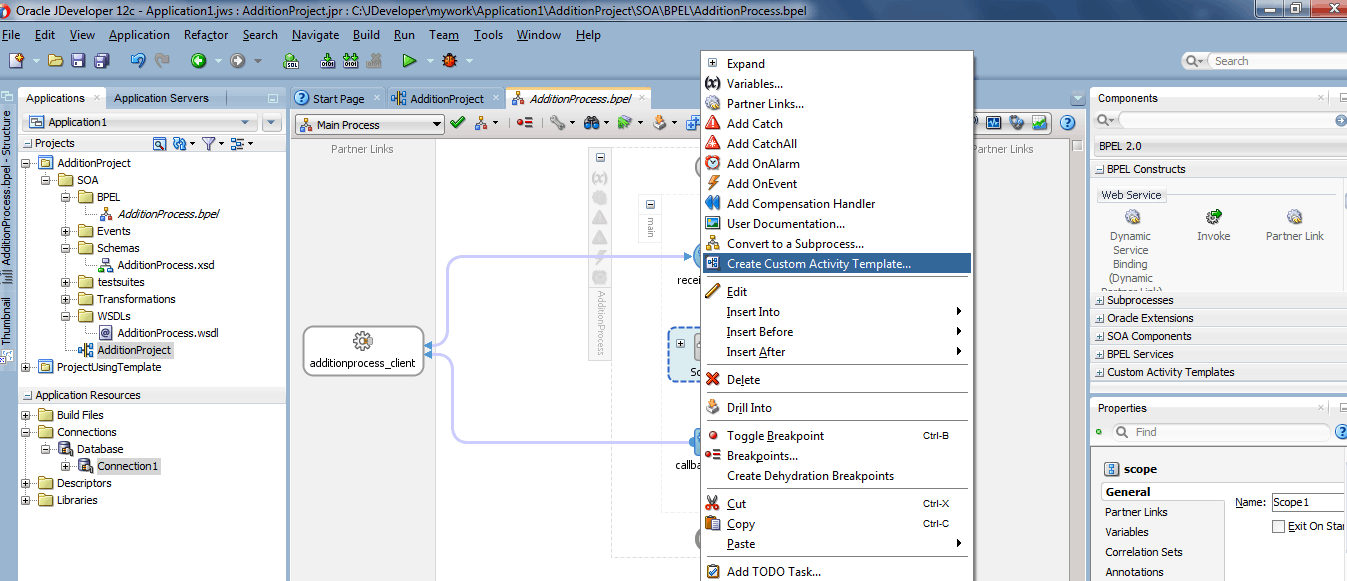Screen dimensions: 1347x581
Task: Click the green Validate checkmark icon
Action: click(x=458, y=123)
